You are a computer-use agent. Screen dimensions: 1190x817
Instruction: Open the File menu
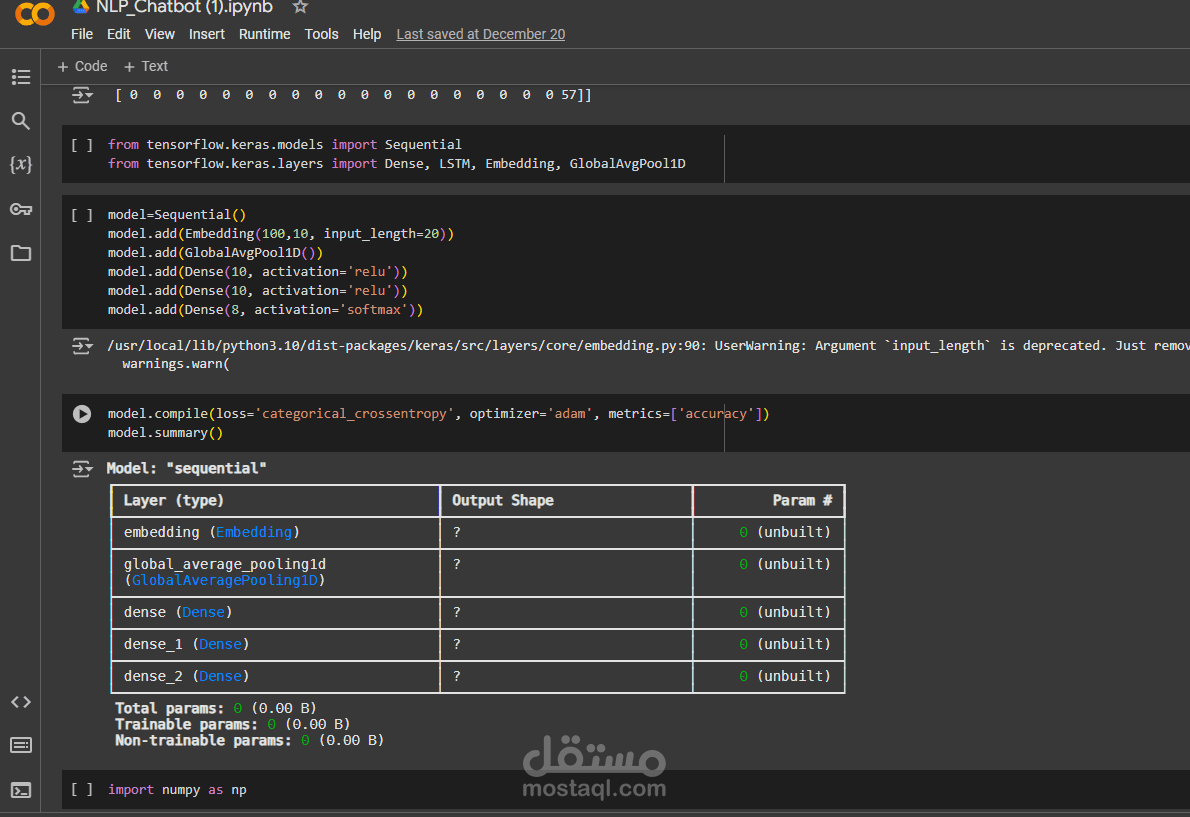coord(82,34)
